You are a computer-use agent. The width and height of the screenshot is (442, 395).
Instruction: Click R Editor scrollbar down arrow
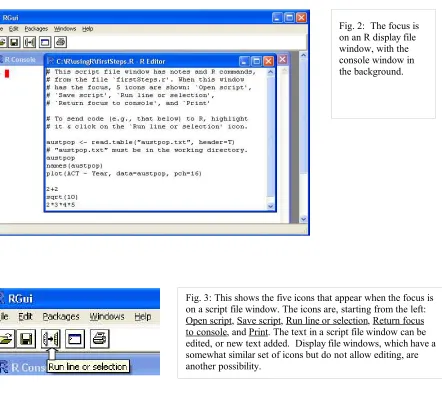(x=271, y=206)
